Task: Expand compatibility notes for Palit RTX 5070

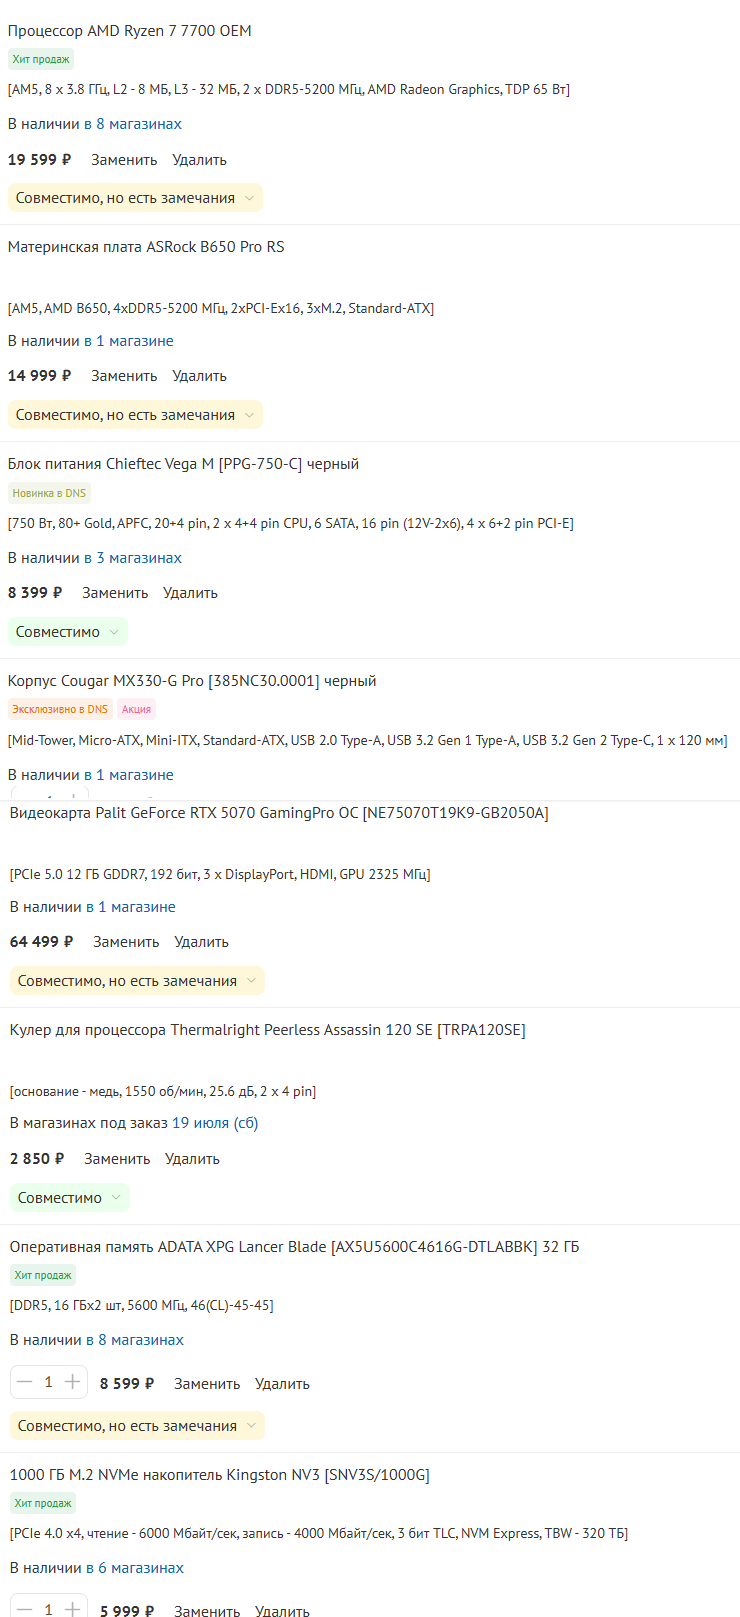Action: 137,981
